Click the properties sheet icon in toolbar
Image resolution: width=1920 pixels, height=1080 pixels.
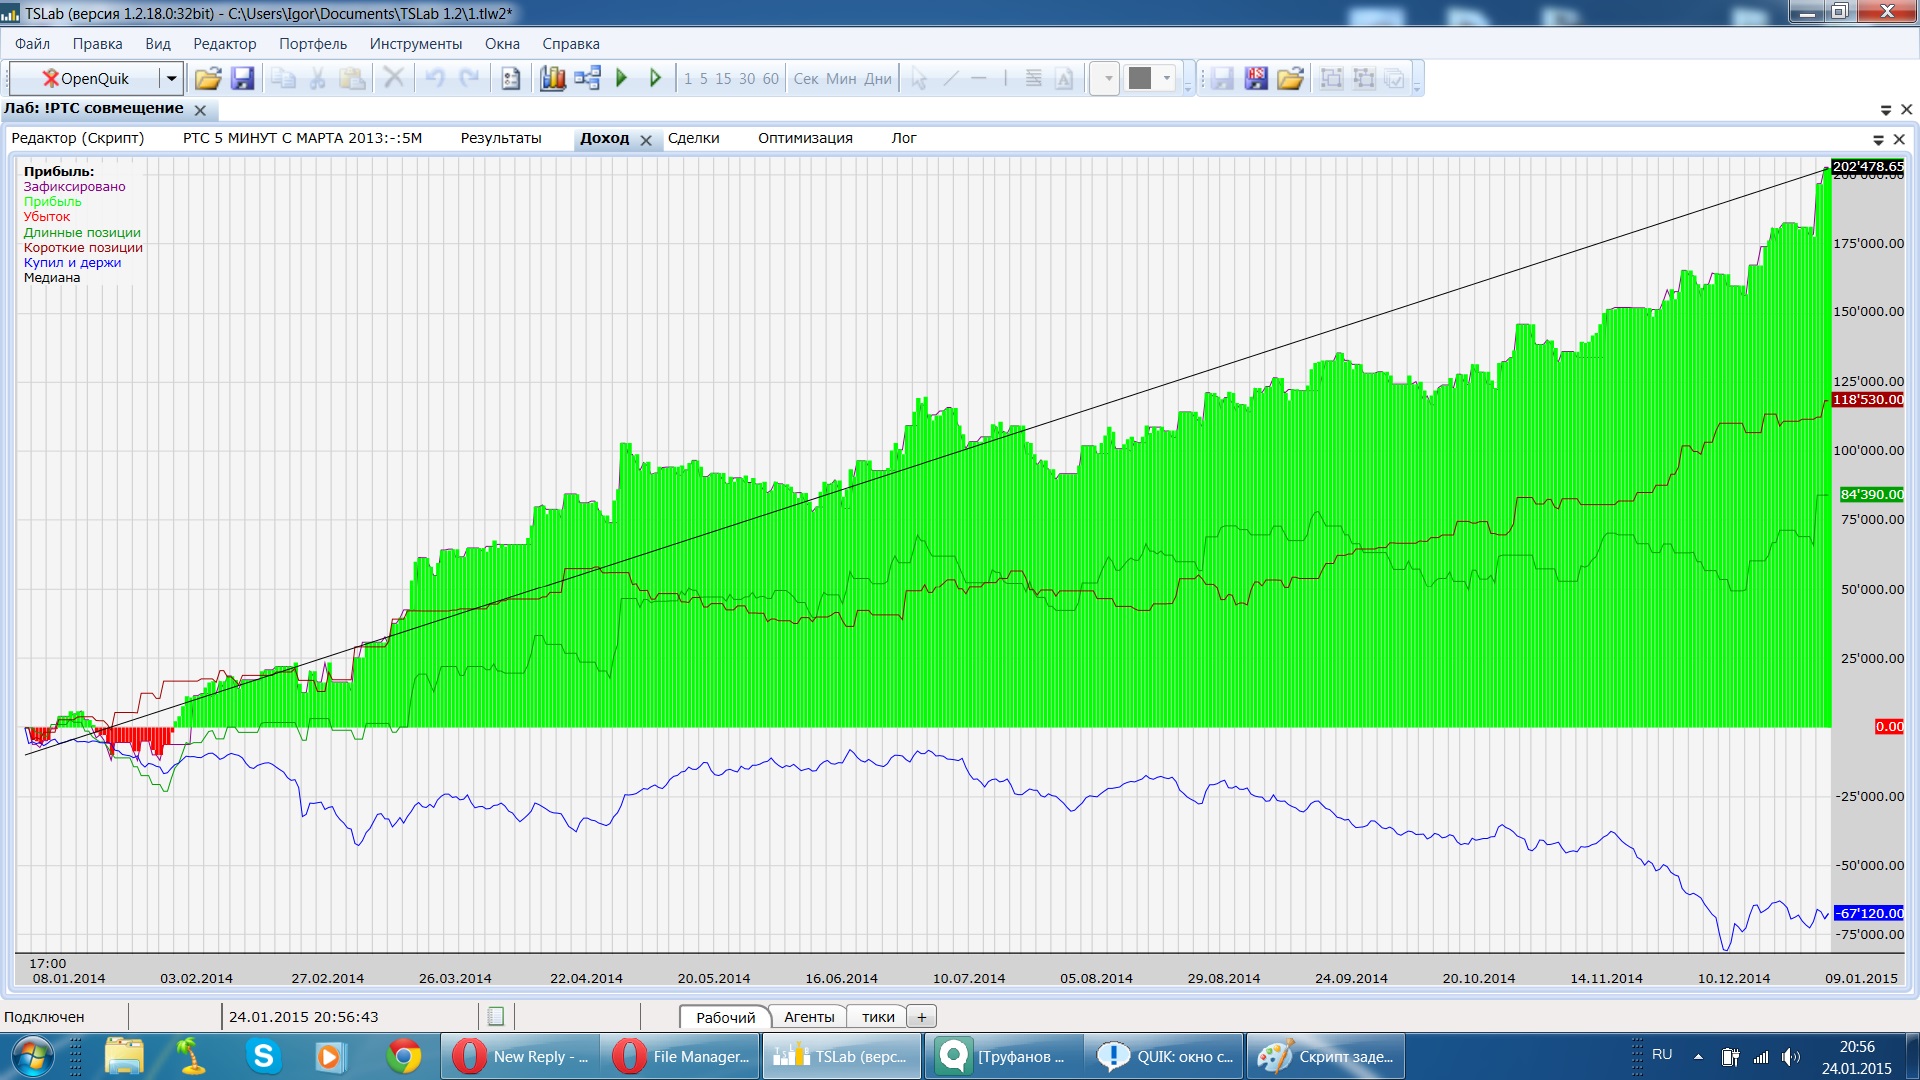[511, 79]
